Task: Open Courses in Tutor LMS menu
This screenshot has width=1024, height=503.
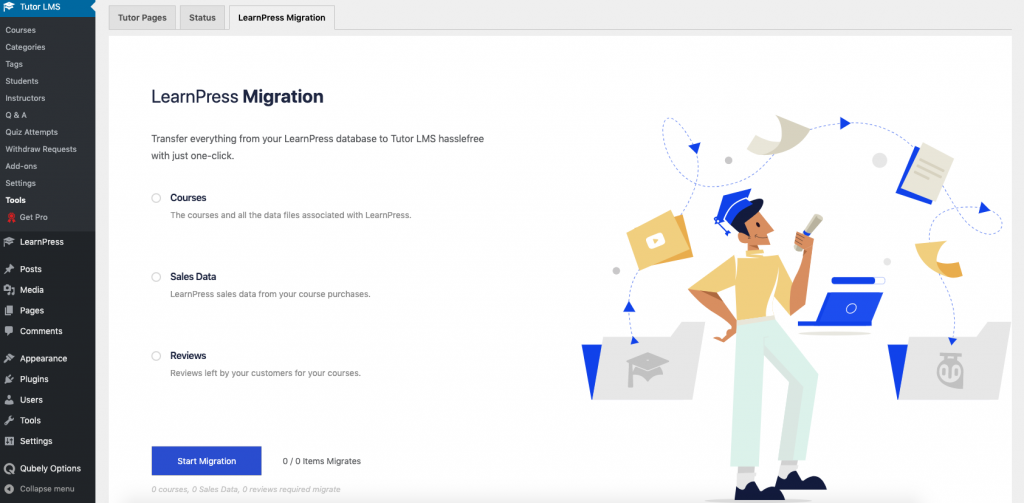Action: point(20,30)
